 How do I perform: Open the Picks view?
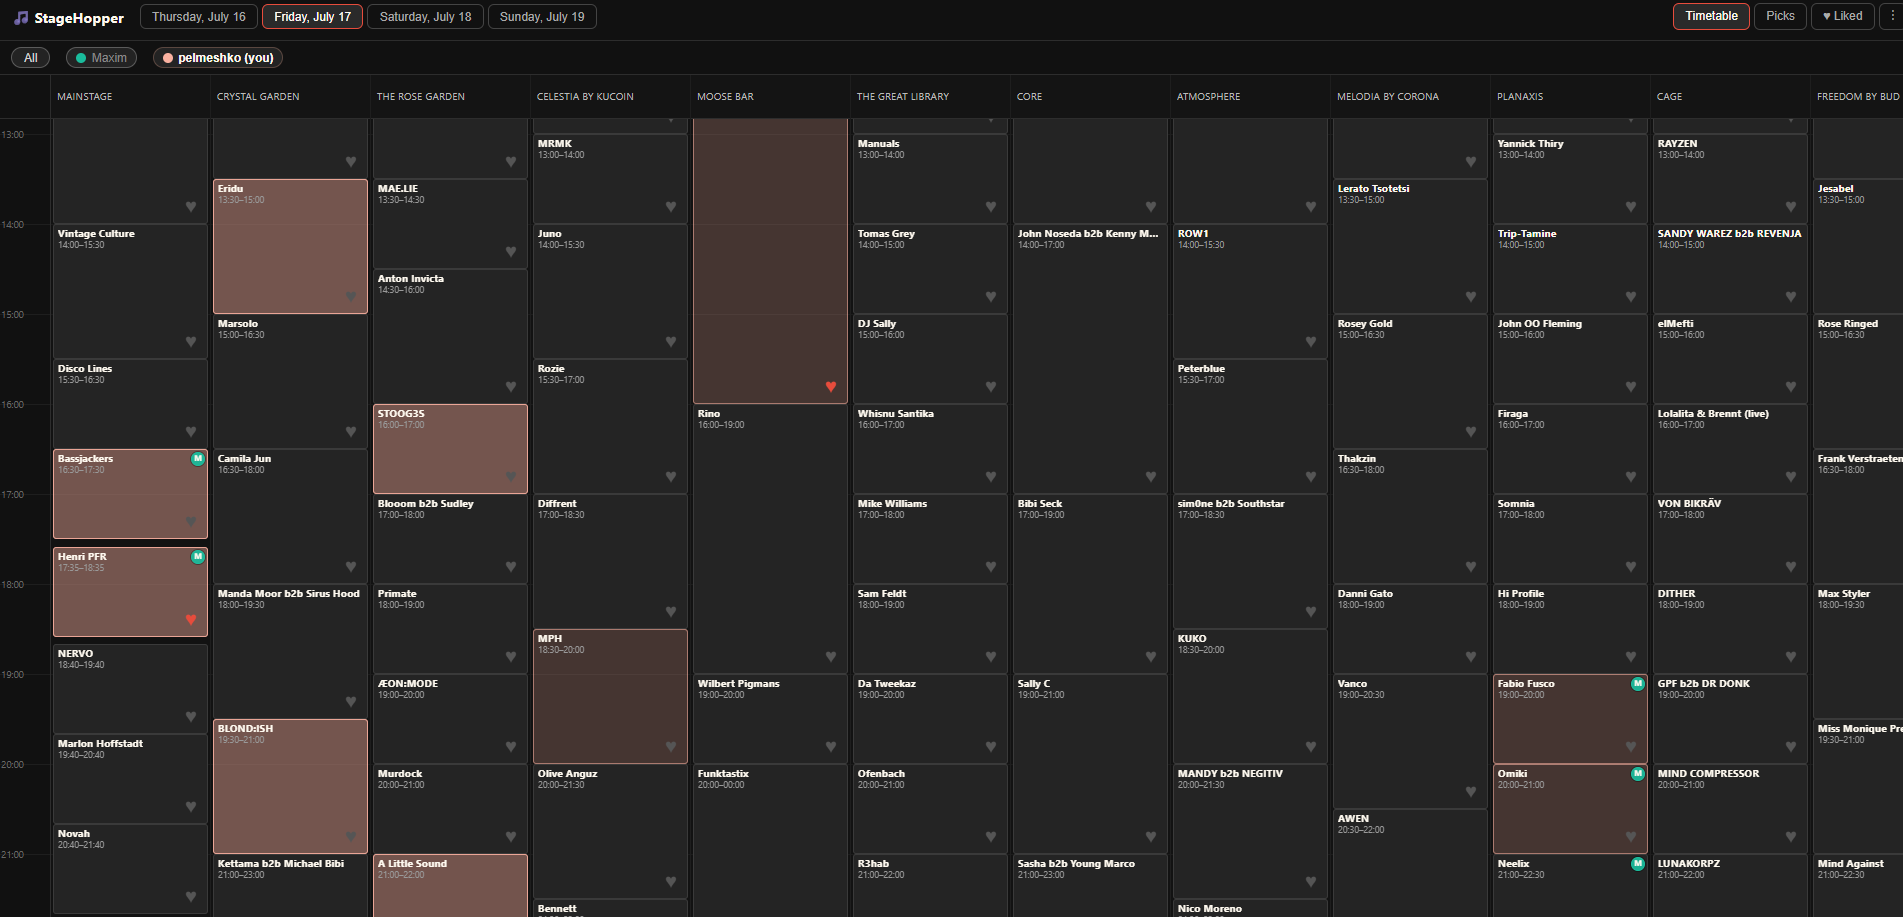1780,16
